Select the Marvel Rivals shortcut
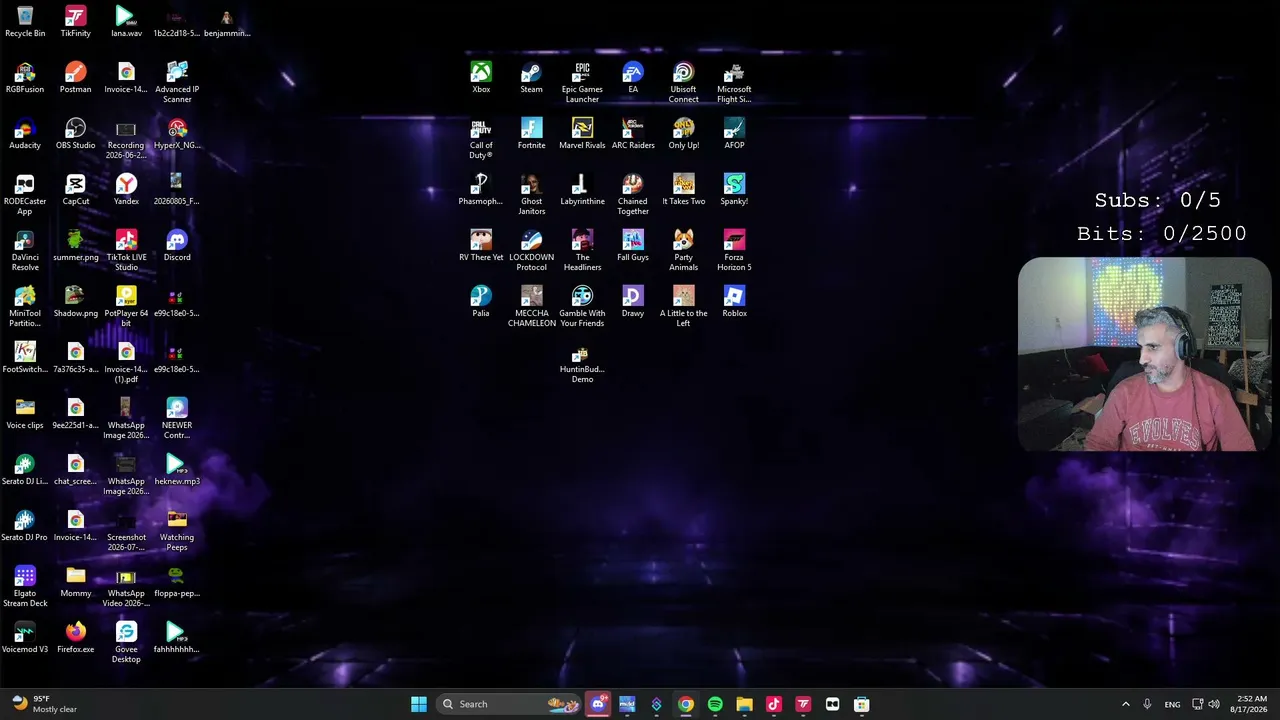1280x720 pixels. [582, 133]
